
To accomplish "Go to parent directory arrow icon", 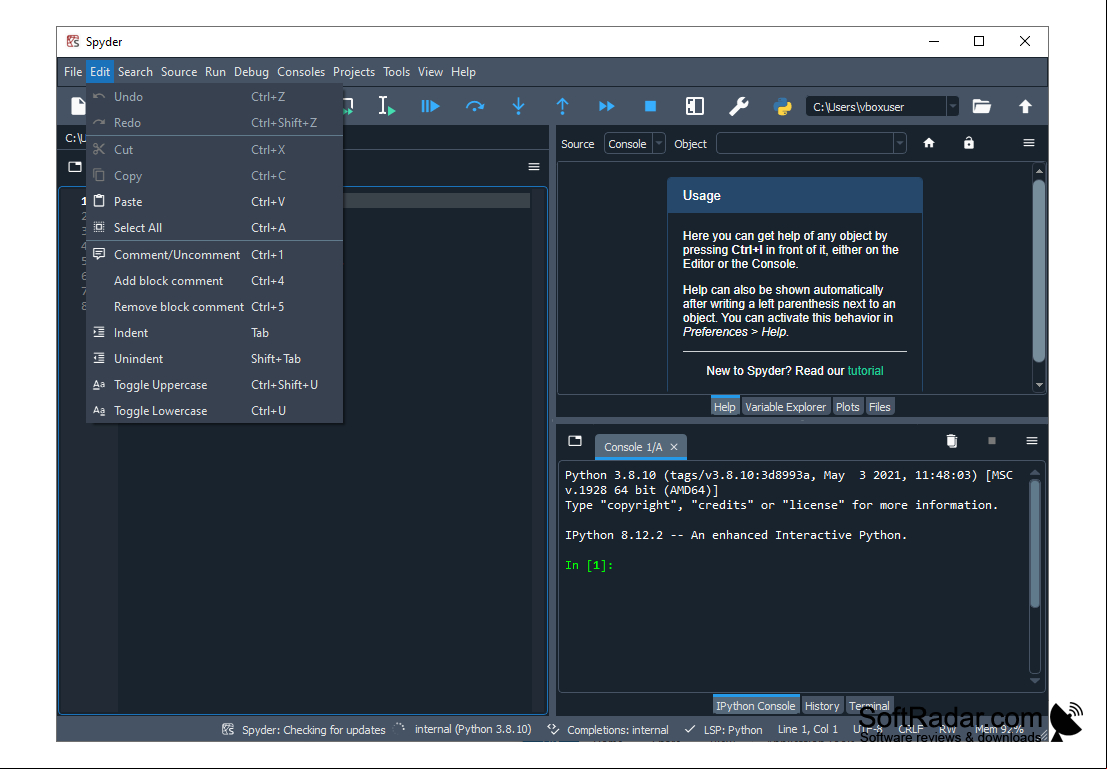I will click(x=1025, y=106).
